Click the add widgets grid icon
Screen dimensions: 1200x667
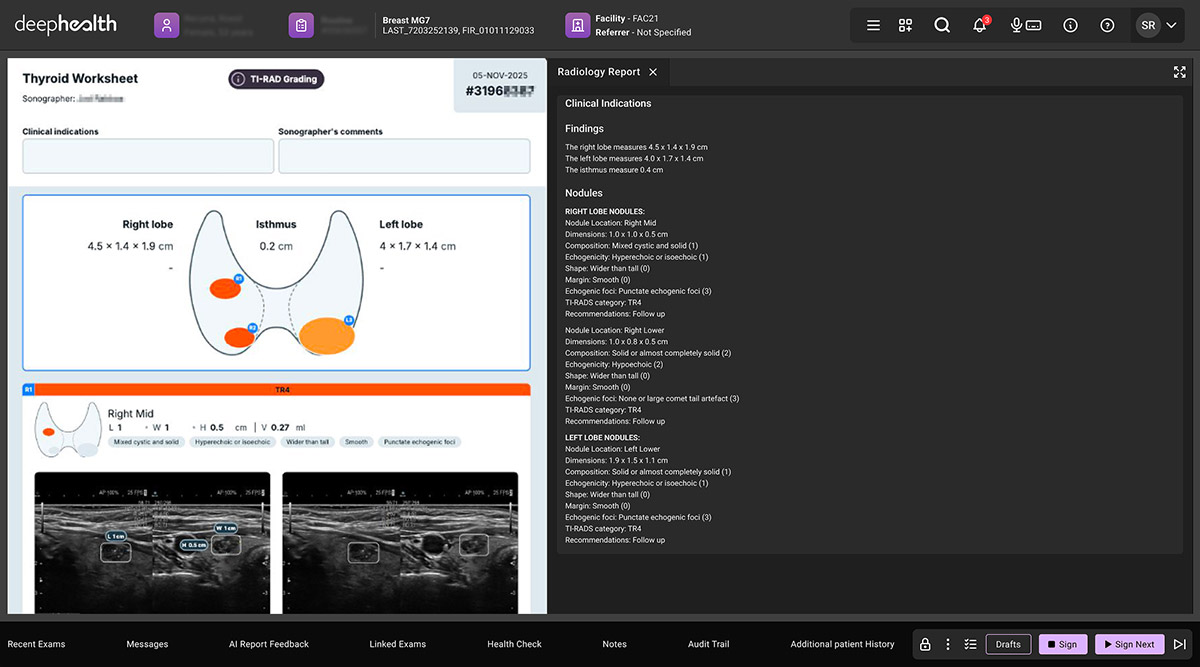[906, 25]
